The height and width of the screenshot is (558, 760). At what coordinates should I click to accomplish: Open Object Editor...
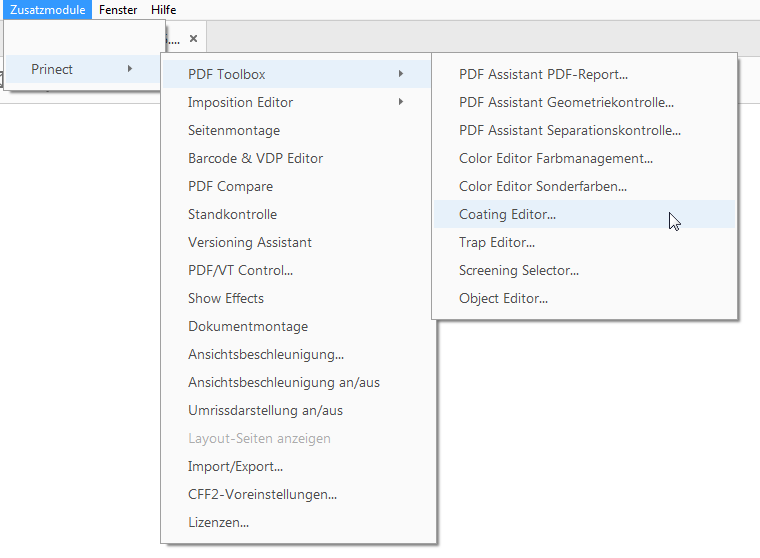(584, 299)
